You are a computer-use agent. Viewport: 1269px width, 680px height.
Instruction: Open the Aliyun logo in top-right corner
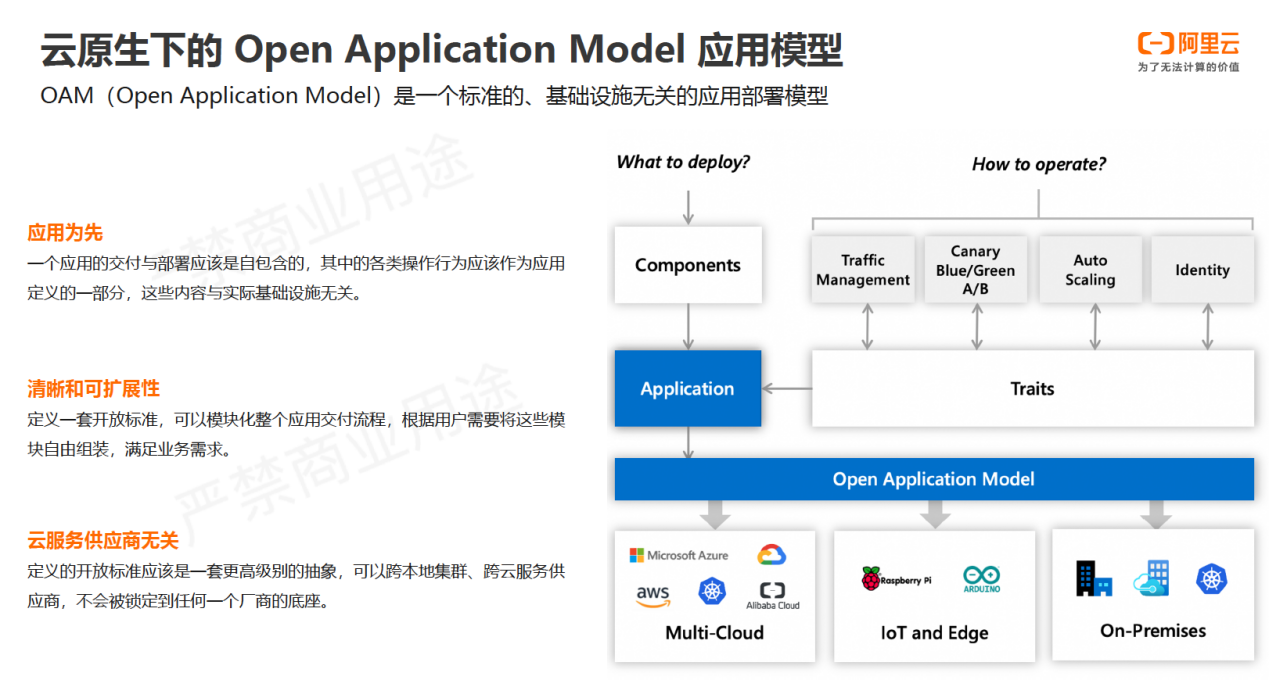(1188, 51)
